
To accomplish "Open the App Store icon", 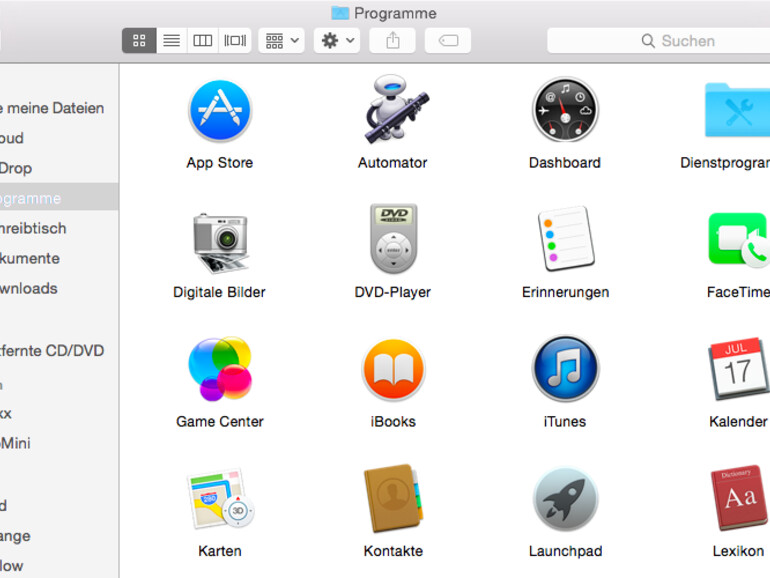I will click(220, 110).
